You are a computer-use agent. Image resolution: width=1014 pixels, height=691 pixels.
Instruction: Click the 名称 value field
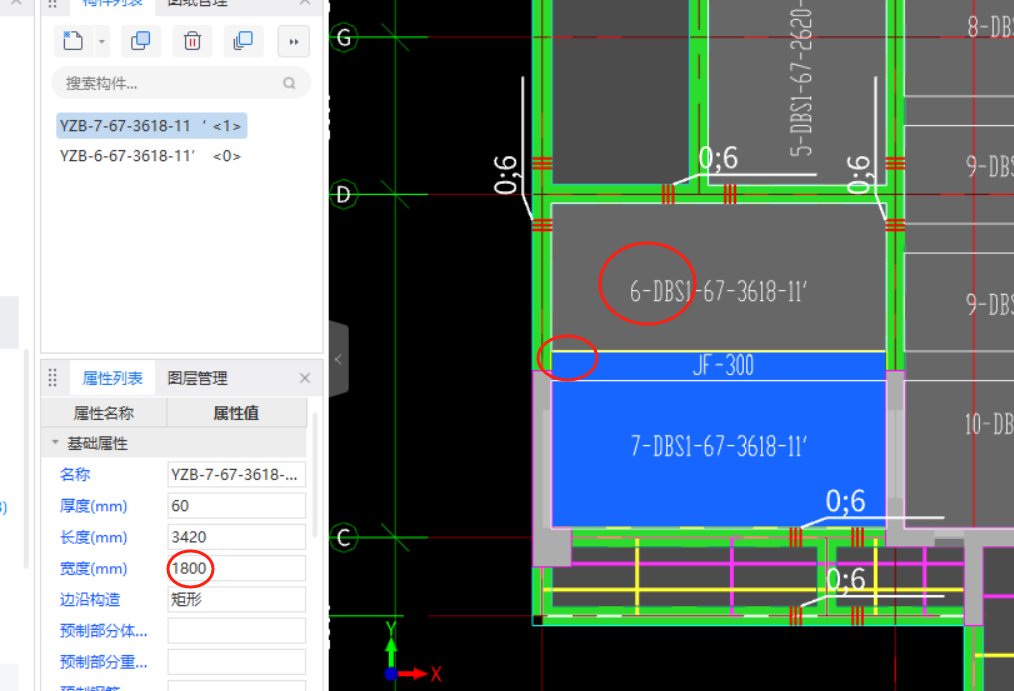pyautogui.click(x=236, y=474)
